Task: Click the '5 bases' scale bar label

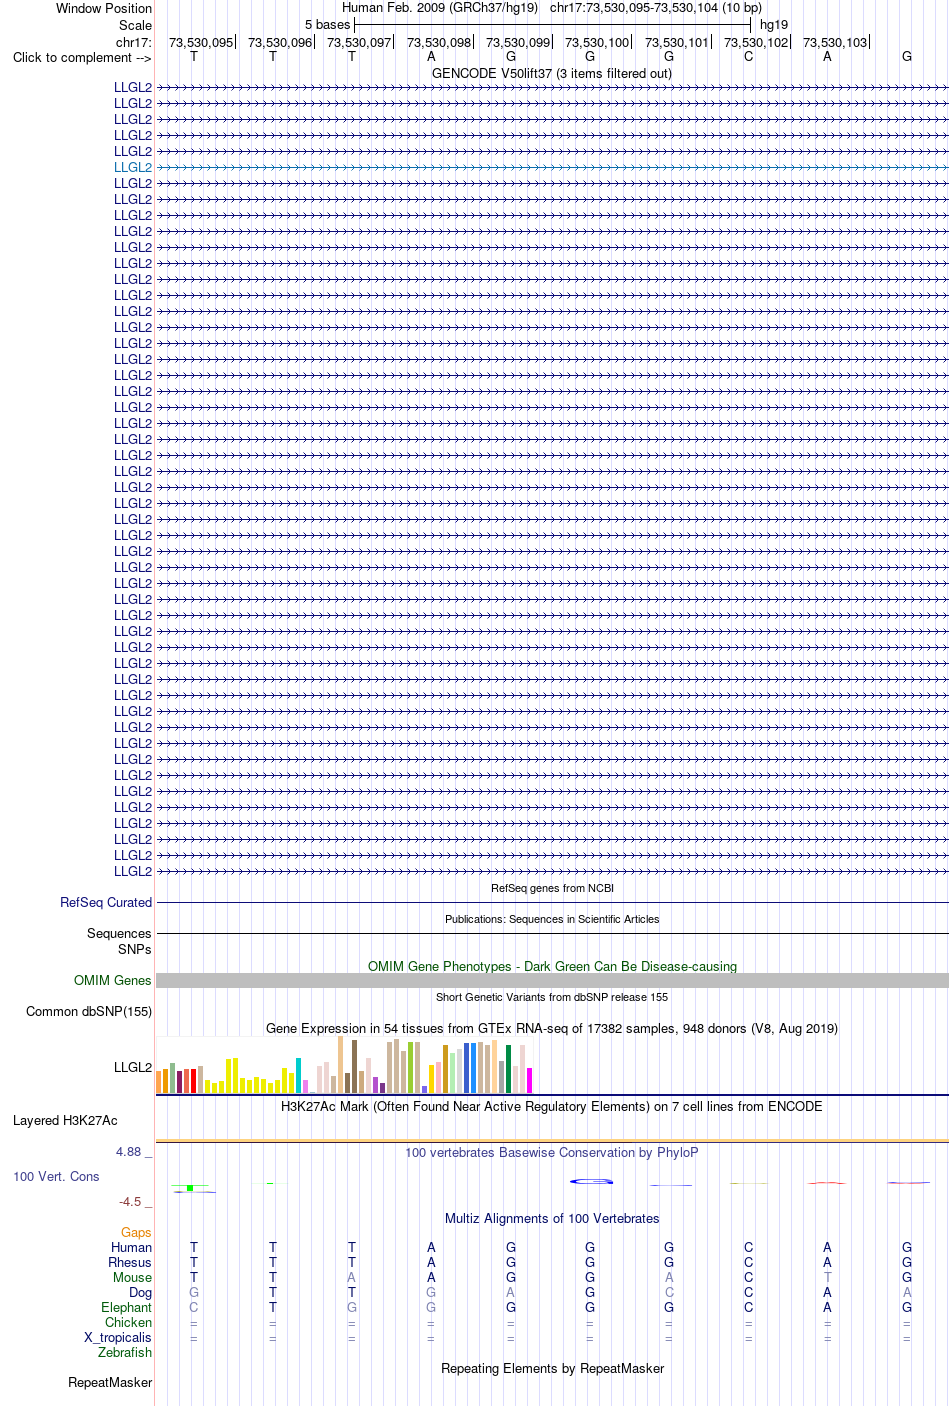Action: (x=328, y=24)
